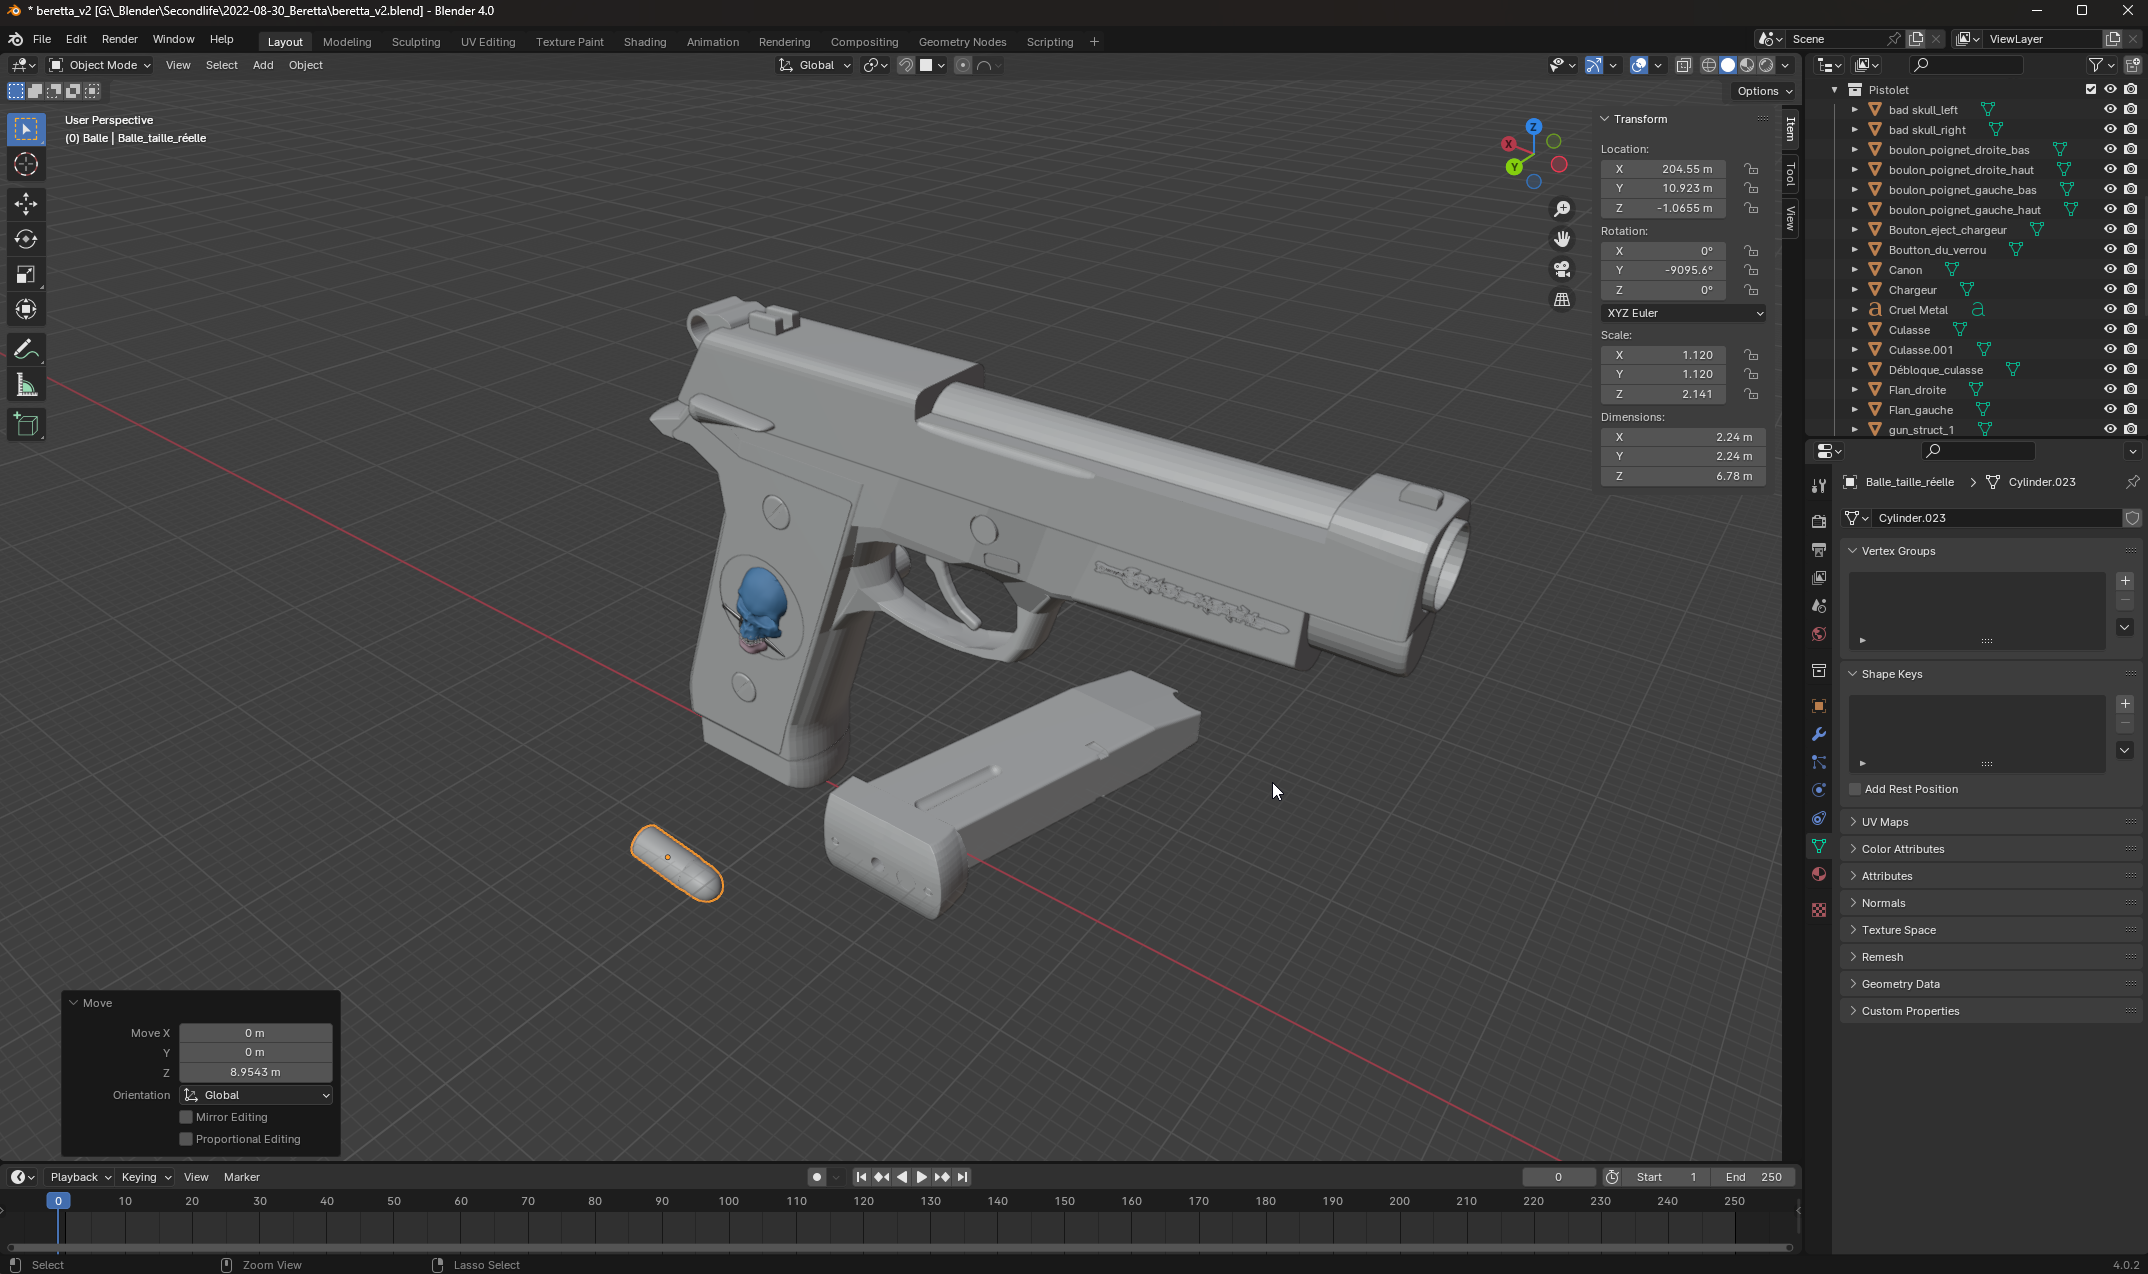Enable Mirror Editing checkbox
Image resolution: width=2148 pixels, height=1274 pixels.
186,1117
